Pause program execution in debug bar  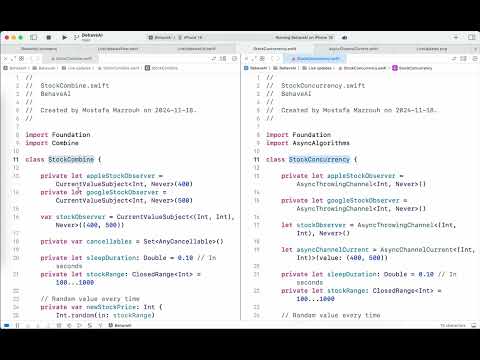[17, 325]
